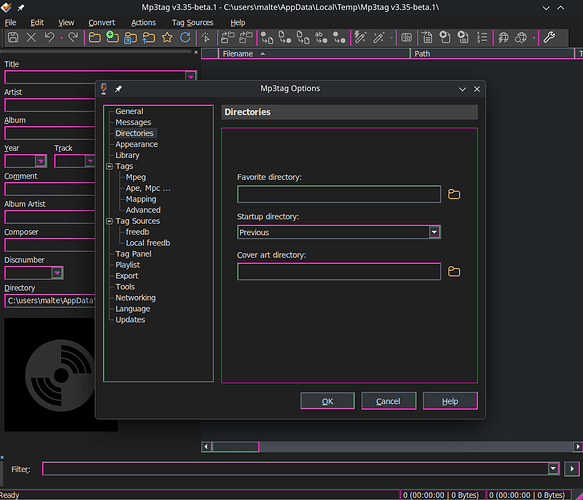Click the Options wrench icon
This screenshot has width=583, height=500.
(x=549, y=38)
